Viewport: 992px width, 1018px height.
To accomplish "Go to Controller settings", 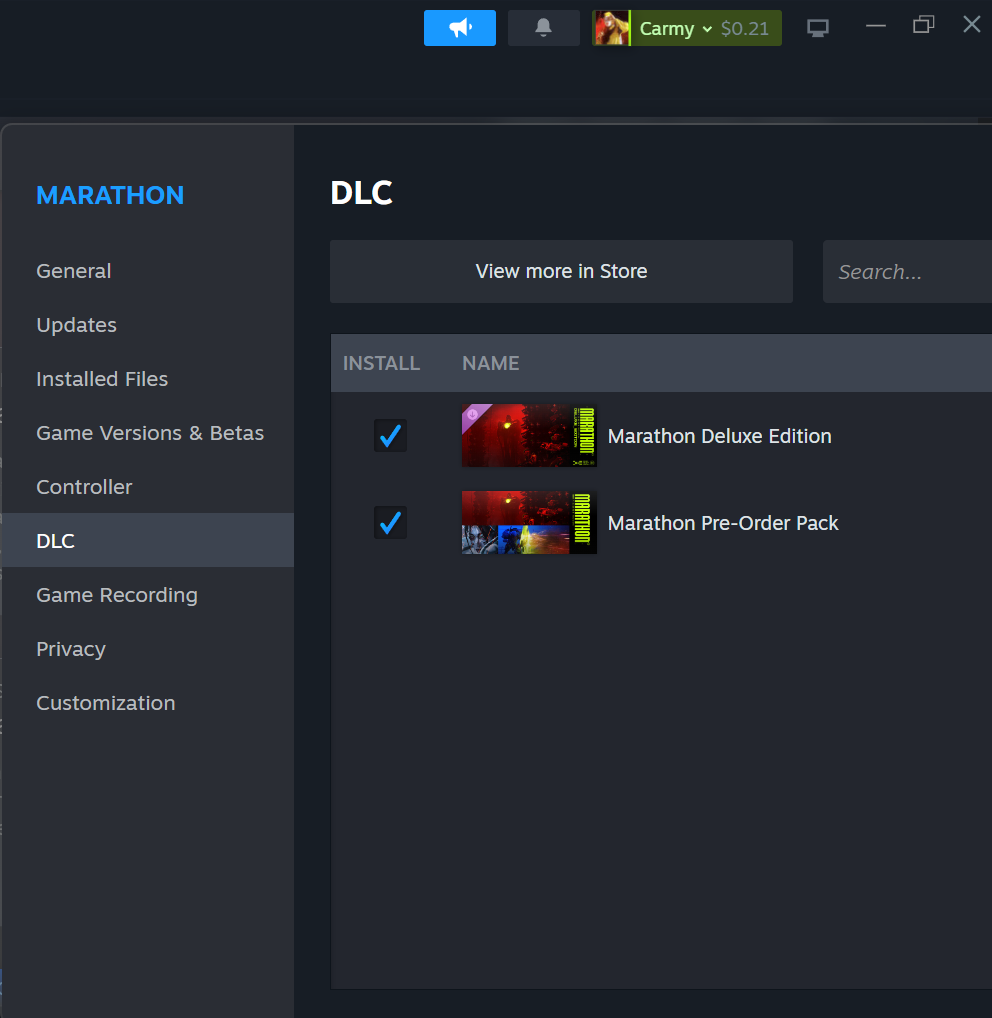I will (84, 487).
